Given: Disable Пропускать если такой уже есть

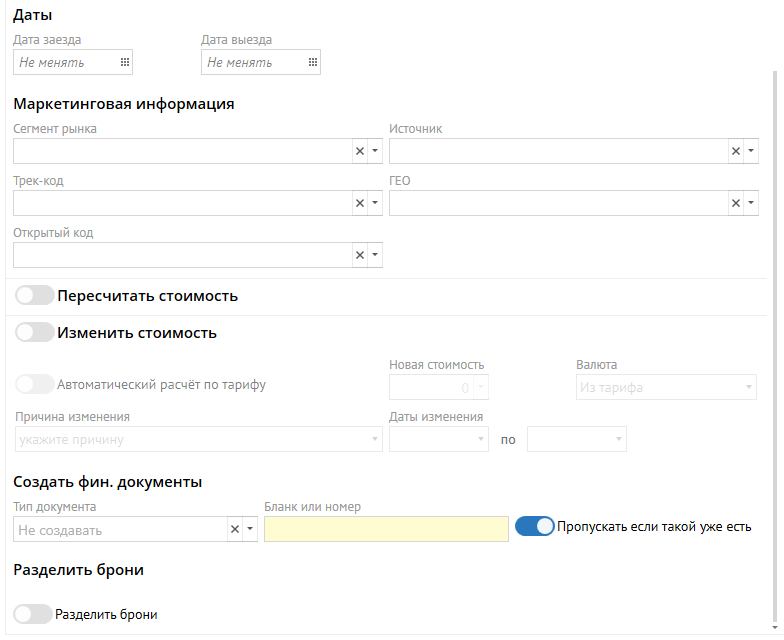Looking at the screenshot, I should (x=535, y=526).
